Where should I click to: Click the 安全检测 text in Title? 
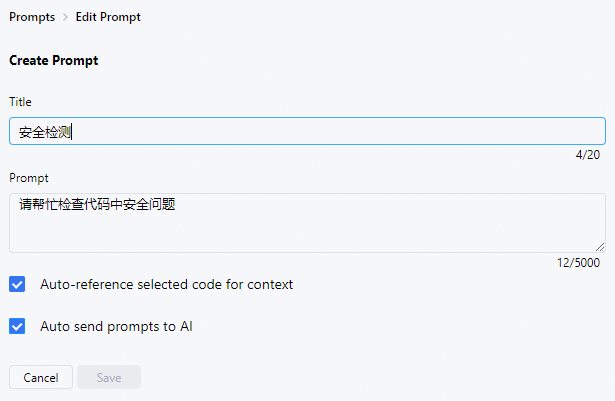point(45,132)
